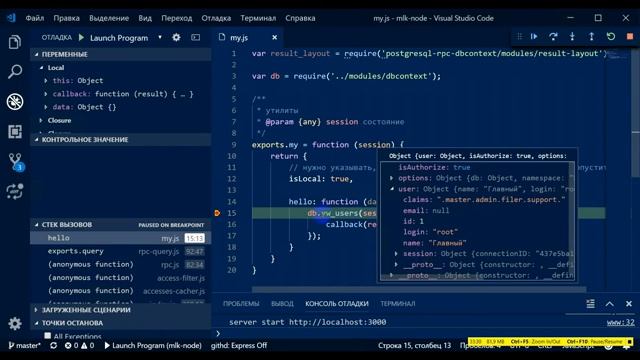Viewport: 640px width, 360px height.
Task: Open the Переход menu
Action: tap(176, 18)
